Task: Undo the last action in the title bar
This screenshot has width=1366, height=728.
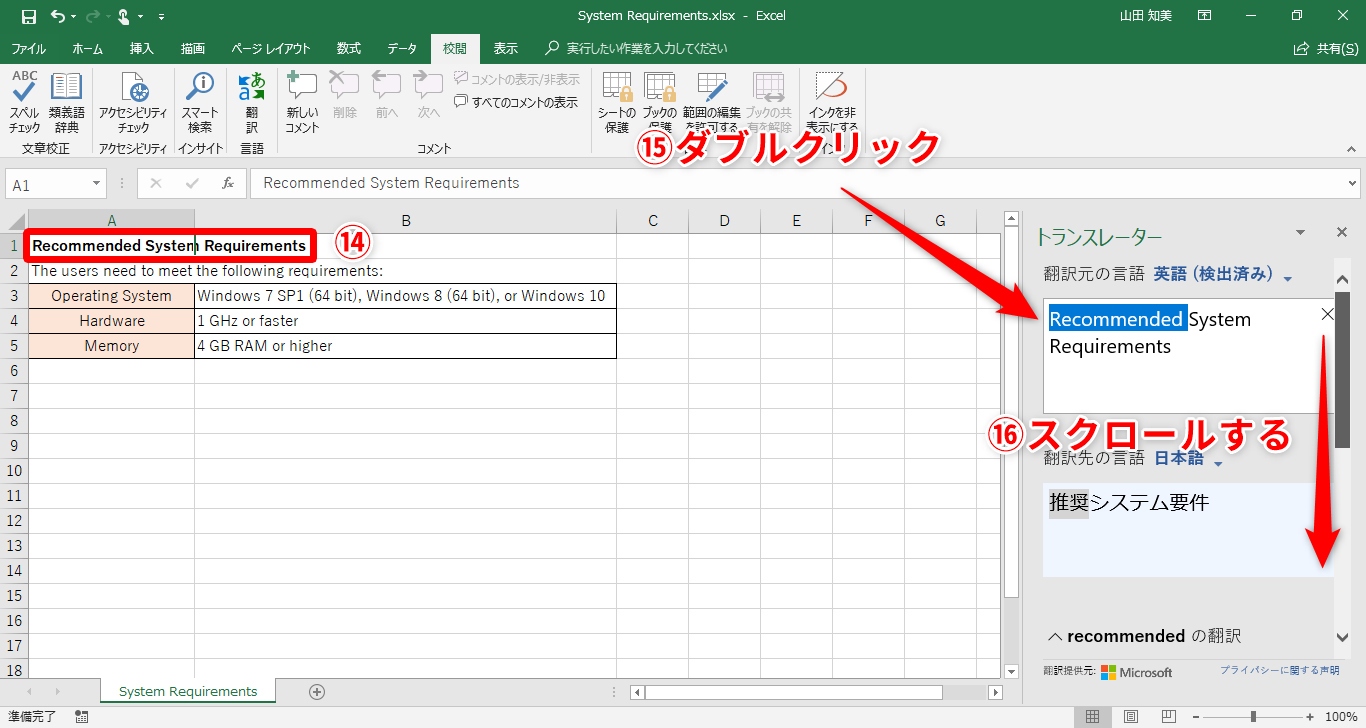Action: click(58, 16)
